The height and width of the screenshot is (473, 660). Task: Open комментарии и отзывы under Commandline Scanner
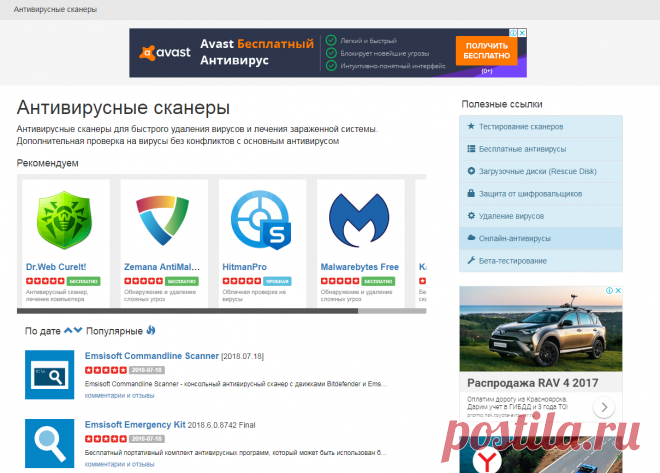(120, 396)
